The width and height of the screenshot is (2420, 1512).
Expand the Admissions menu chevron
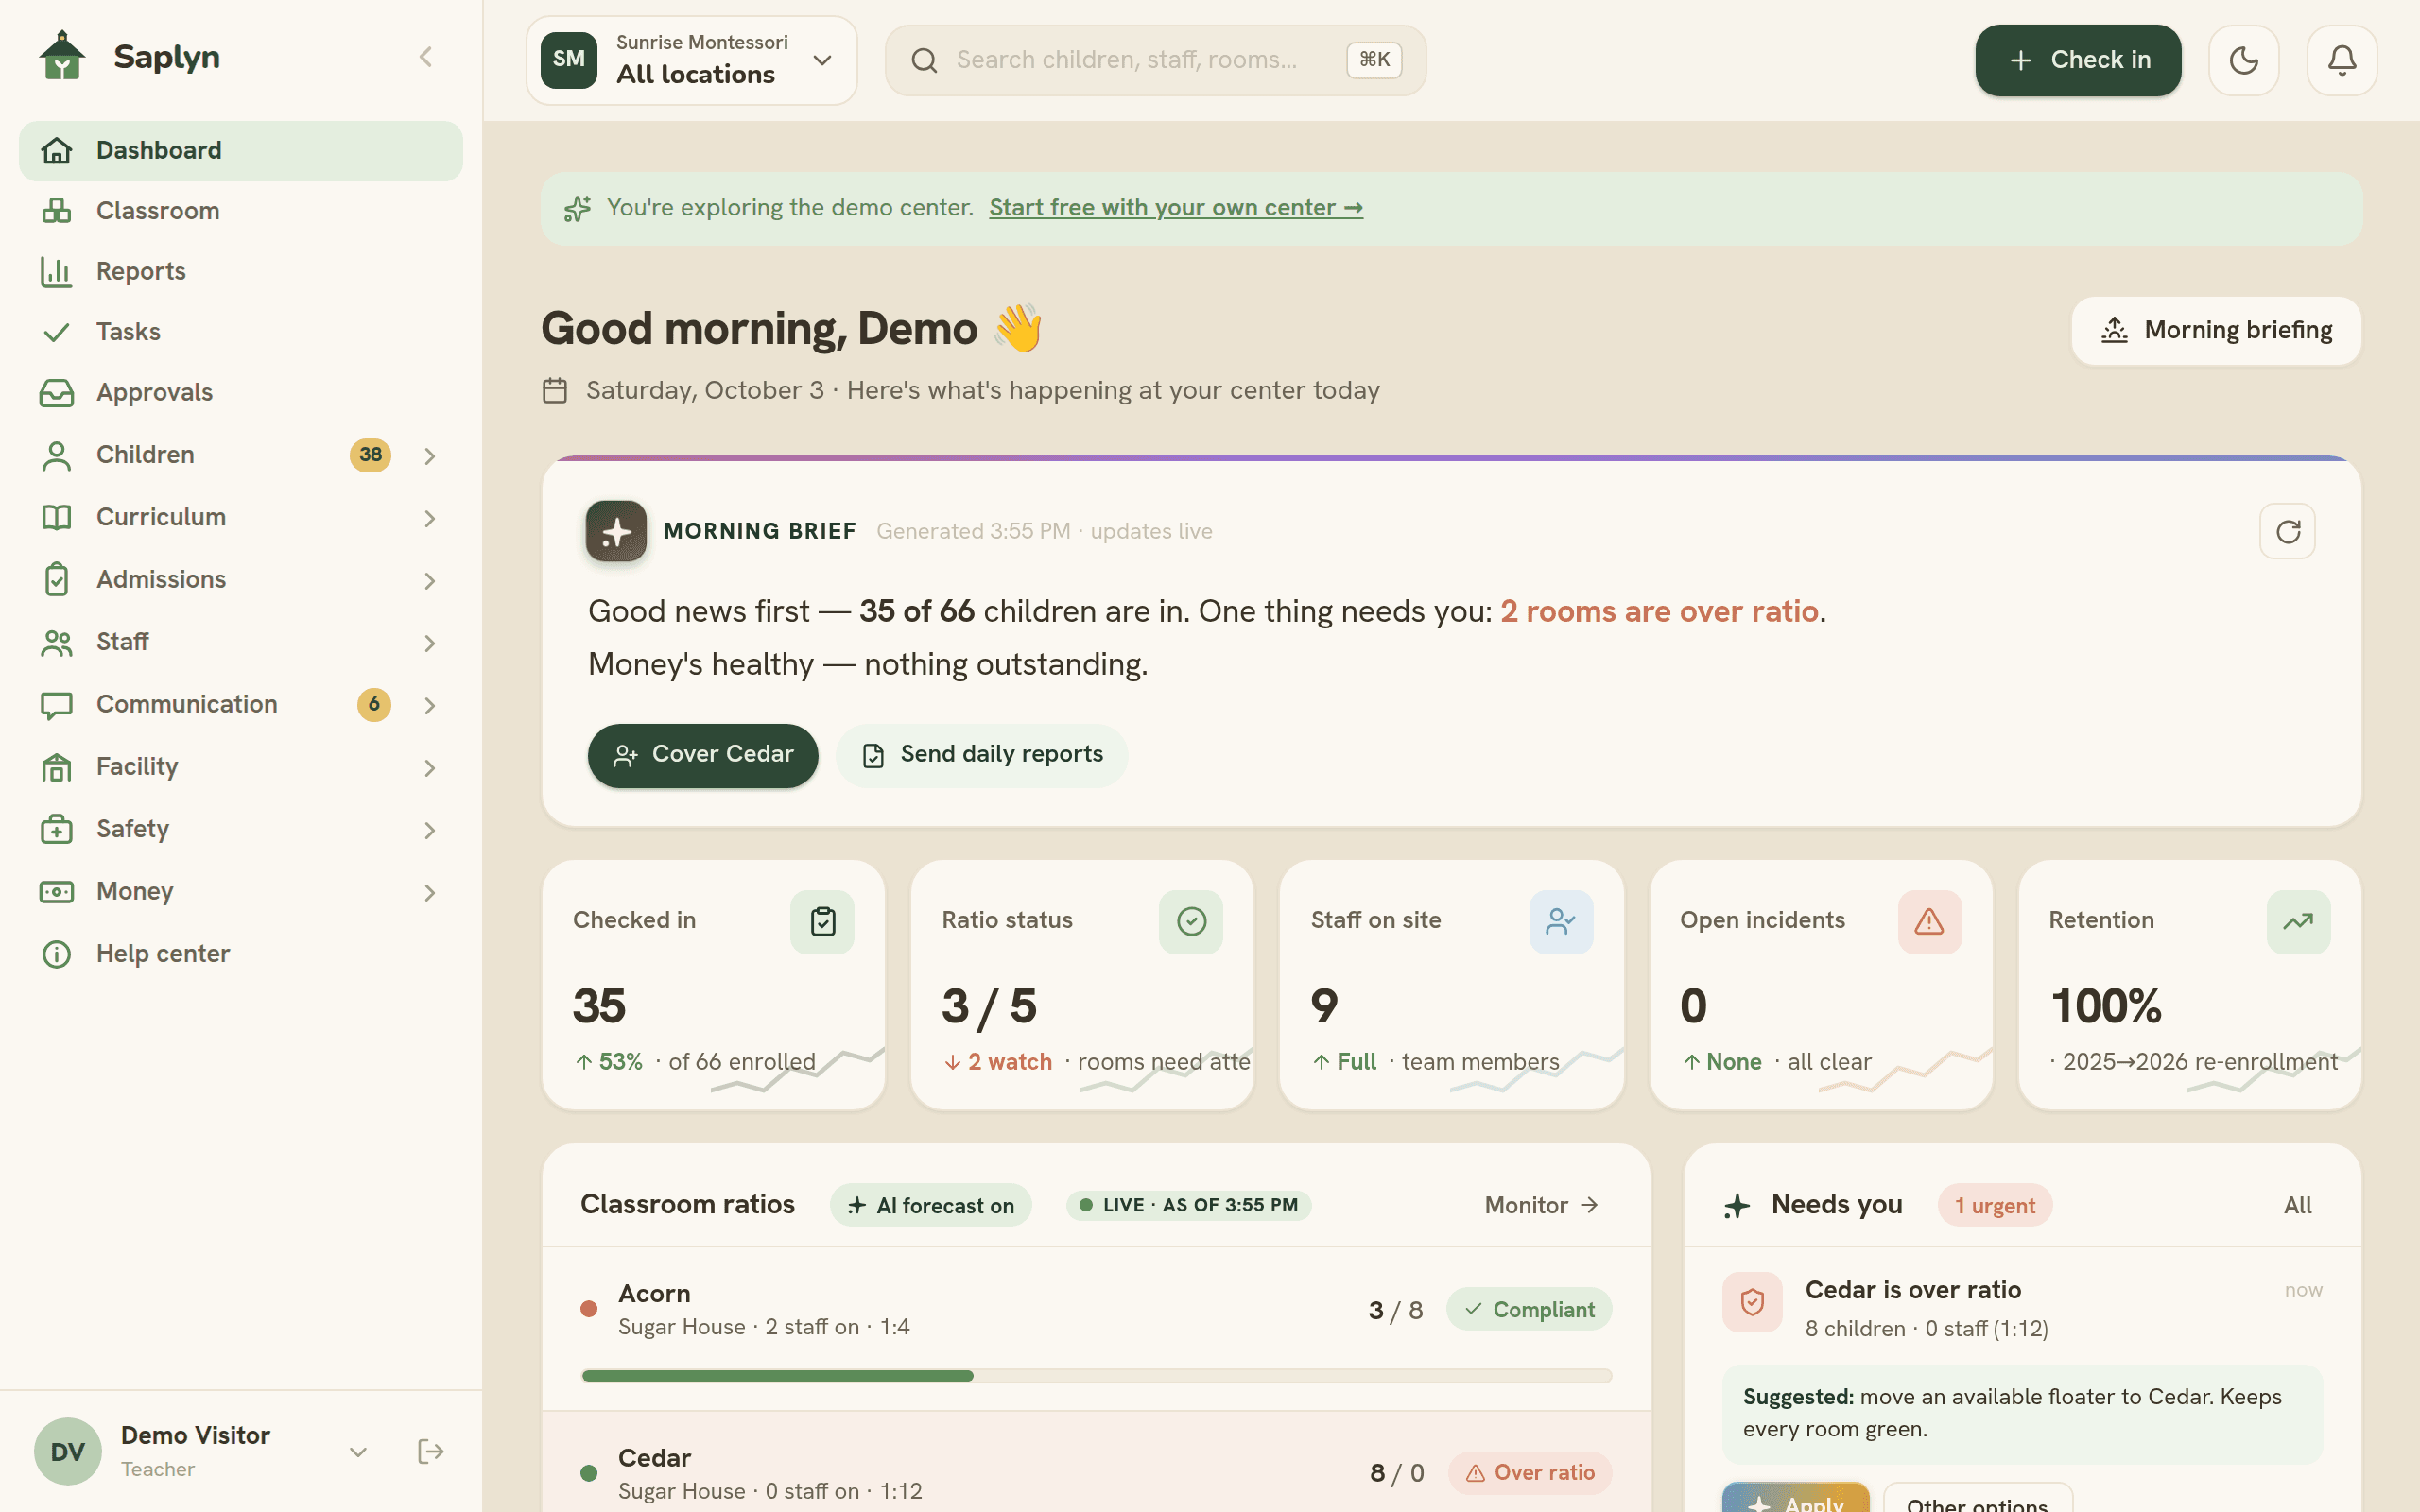pos(430,581)
